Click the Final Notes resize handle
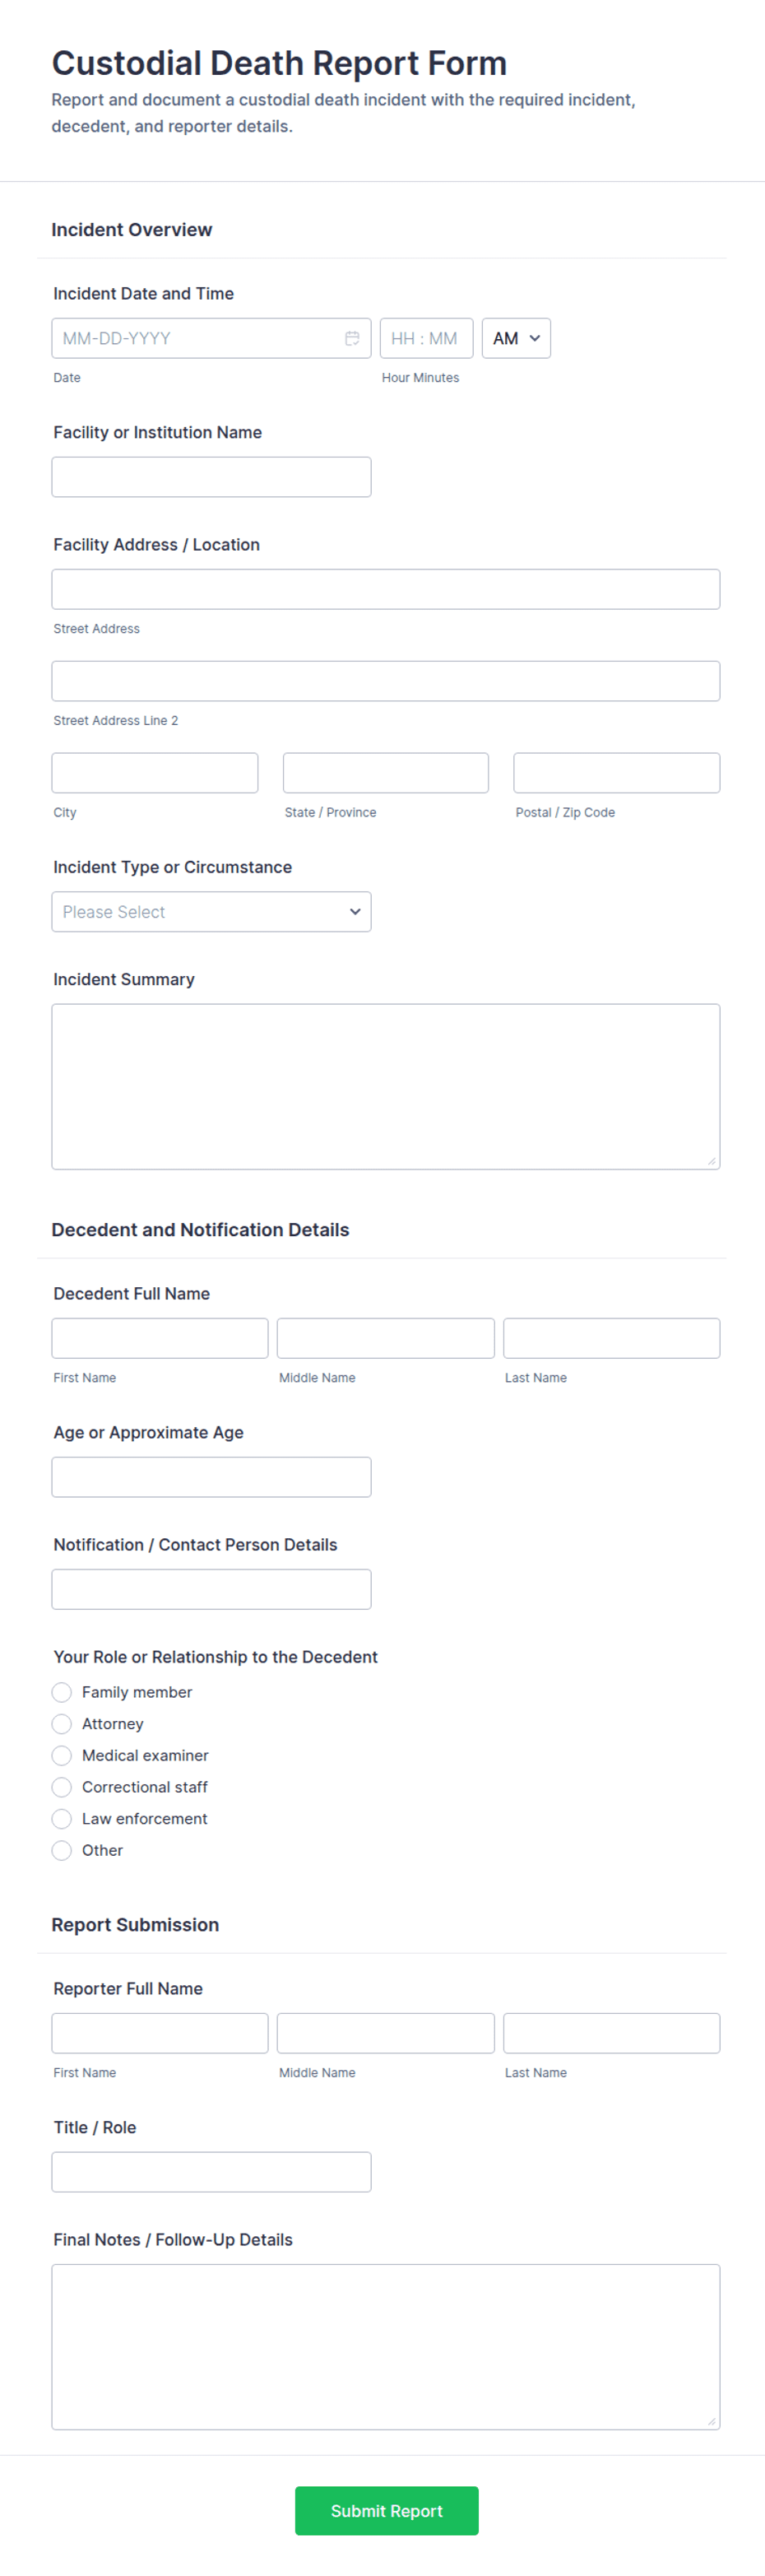The height and width of the screenshot is (2576, 765). [711, 2420]
